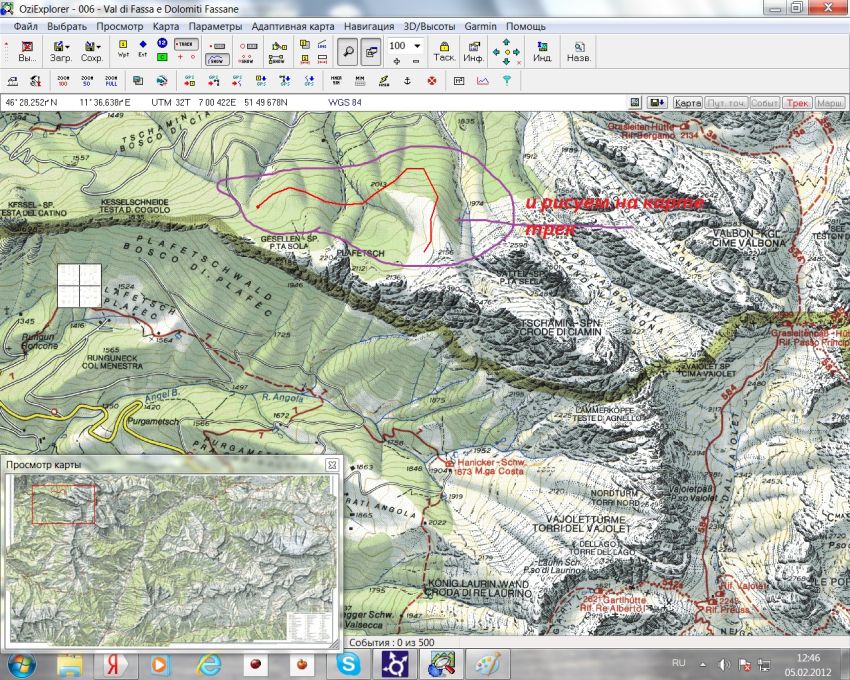The image size is (850, 680).
Task: Click the red rectangle in overview map
Action: pos(64,504)
